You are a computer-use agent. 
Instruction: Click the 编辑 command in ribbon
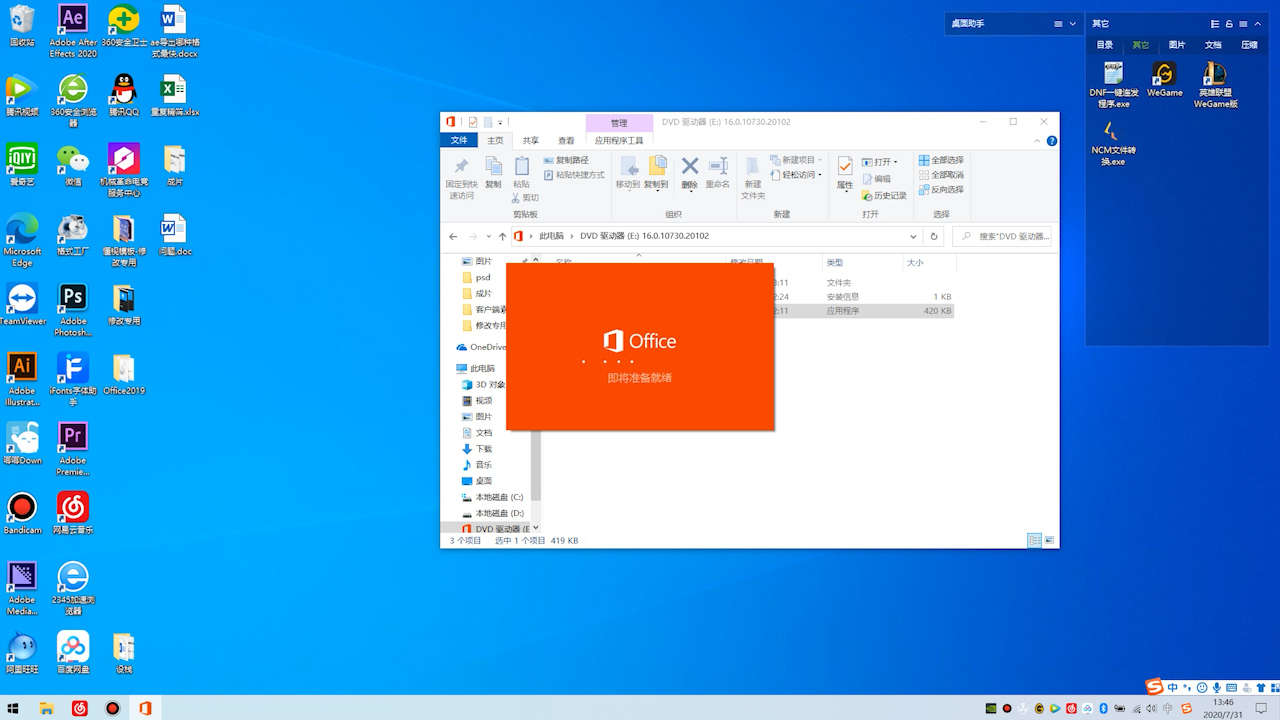[x=876, y=179]
